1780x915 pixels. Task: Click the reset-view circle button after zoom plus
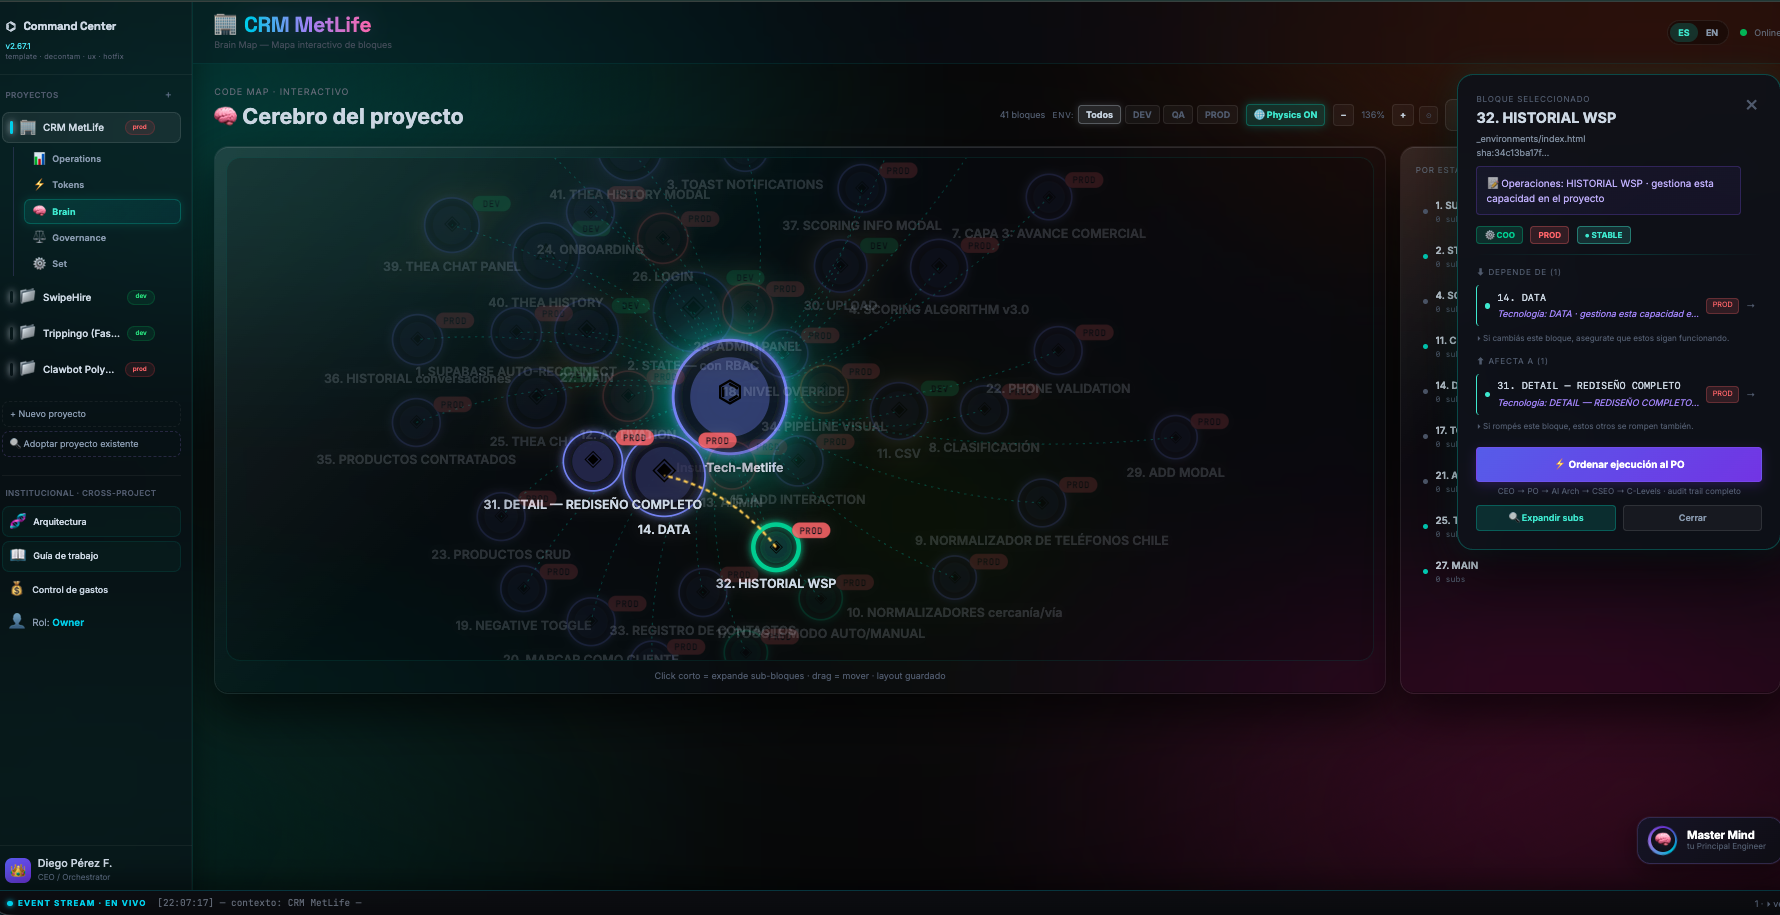[x=1429, y=115]
